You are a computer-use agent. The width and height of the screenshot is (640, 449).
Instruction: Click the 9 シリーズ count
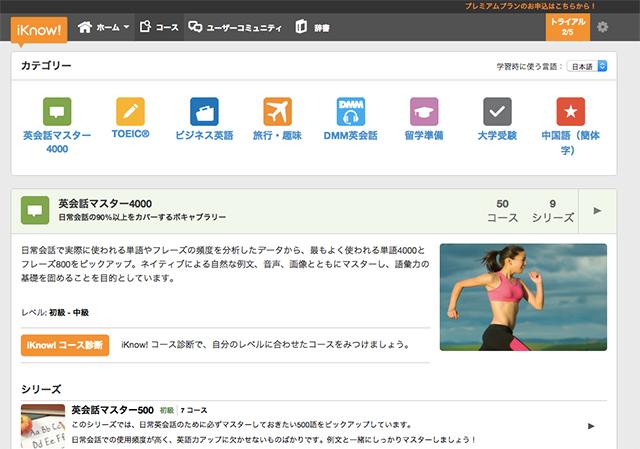553,211
